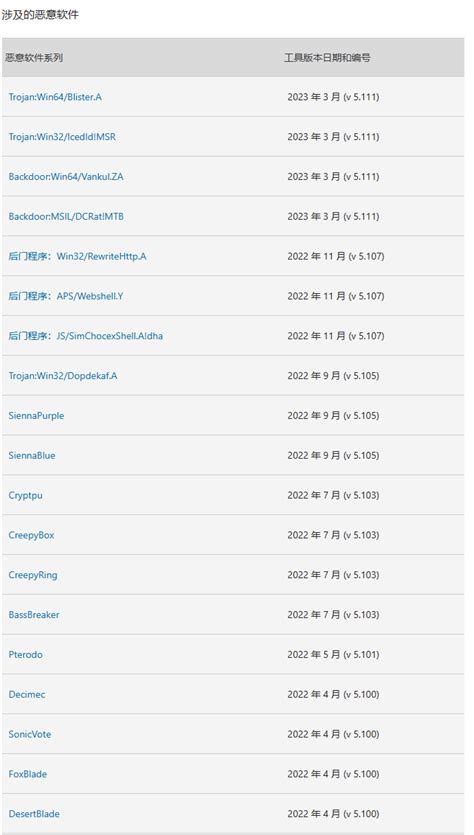Click the Backdoor:Win64/Vankul.ZA link
This screenshot has width=474, height=835.
click(x=66, y=176)
